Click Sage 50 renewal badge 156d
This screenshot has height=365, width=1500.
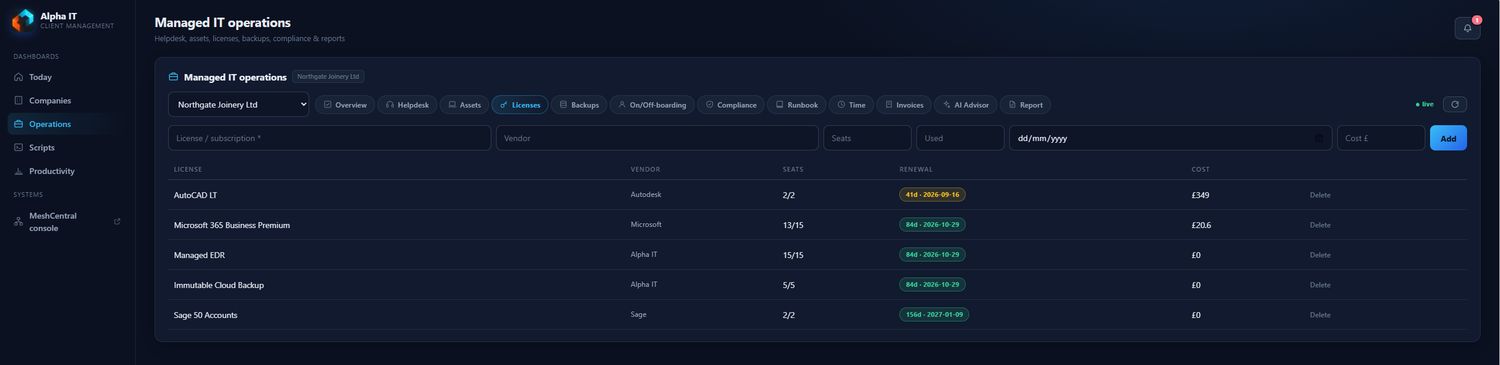pyautogui.click(x=934, y=315)
